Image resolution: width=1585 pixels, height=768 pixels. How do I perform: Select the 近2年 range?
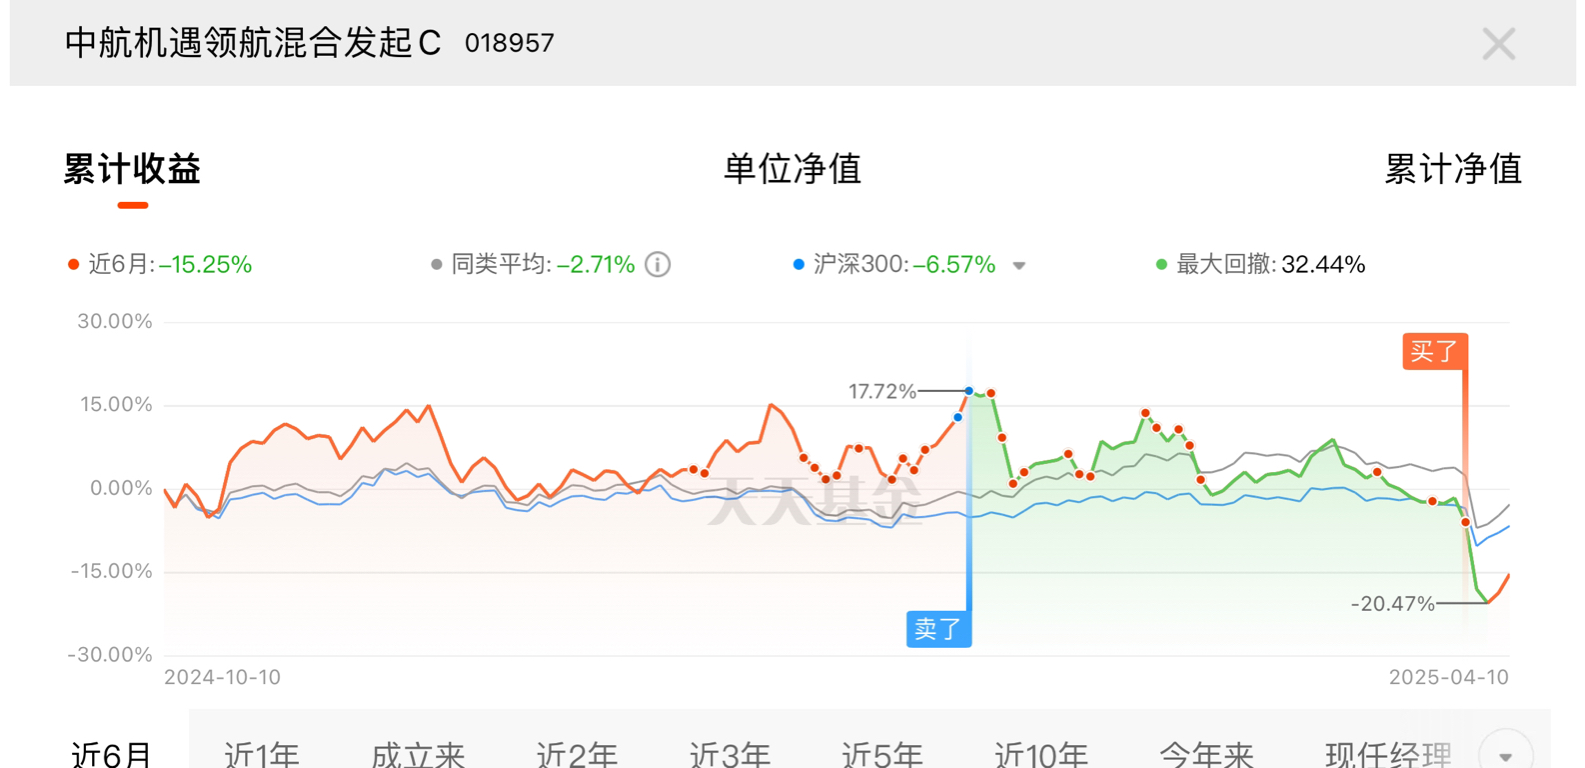pos(576,754)
